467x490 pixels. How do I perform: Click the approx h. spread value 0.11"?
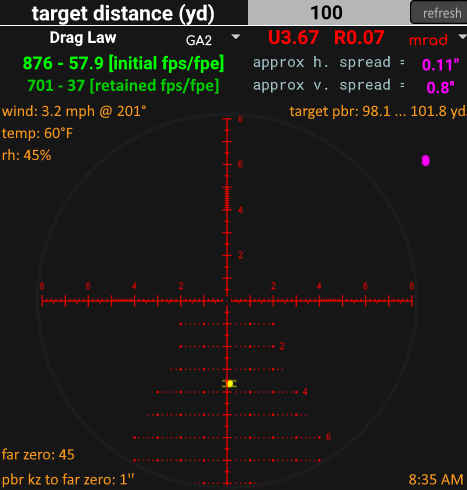[x=440, y=65]
